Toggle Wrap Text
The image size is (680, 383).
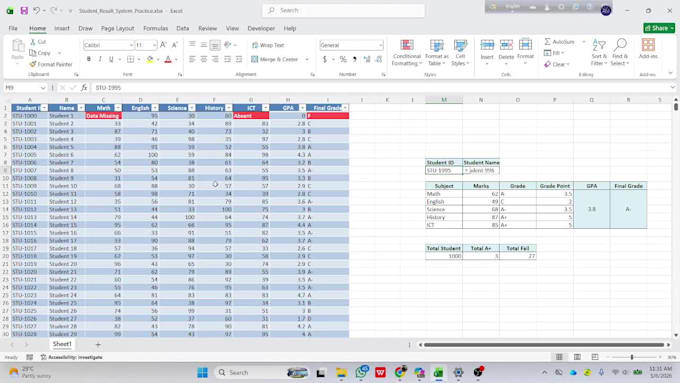[x=268, y=45]
